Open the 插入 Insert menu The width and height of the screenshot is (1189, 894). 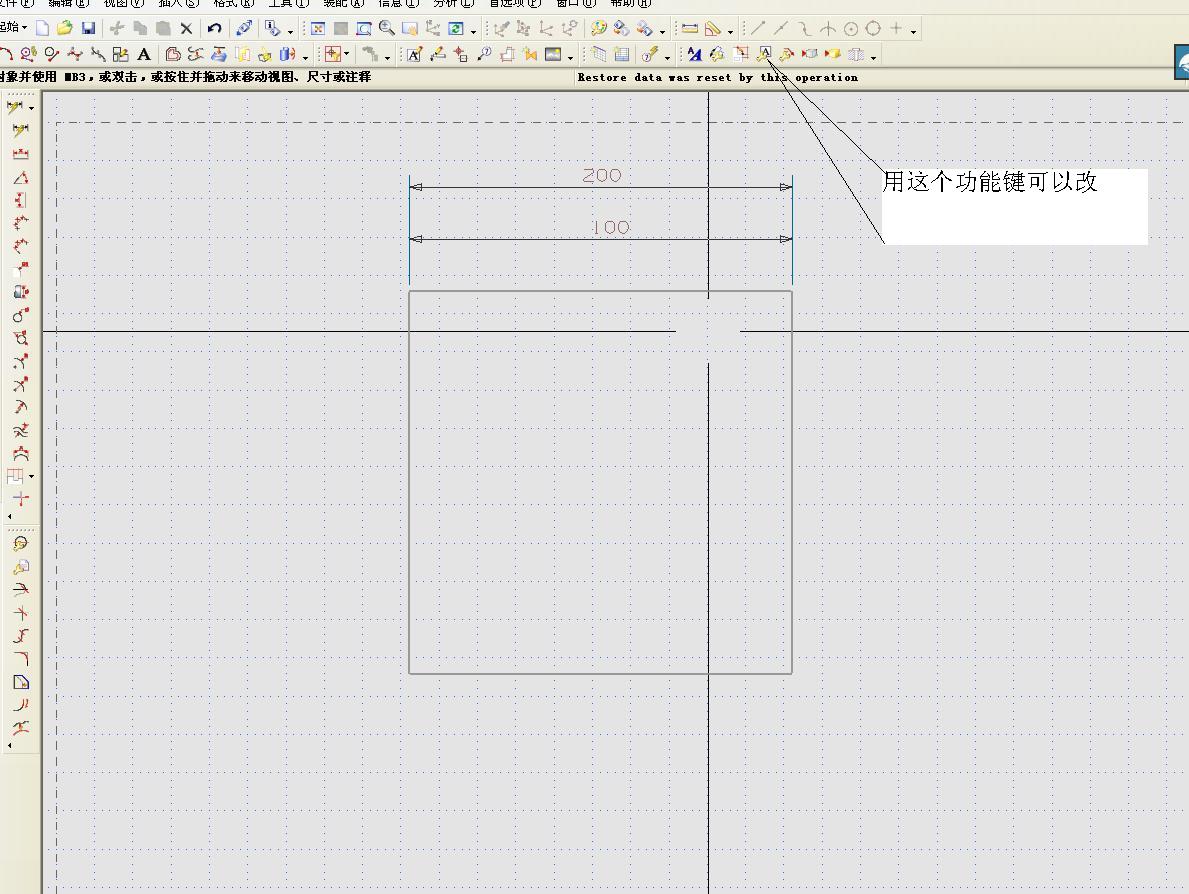179,4
